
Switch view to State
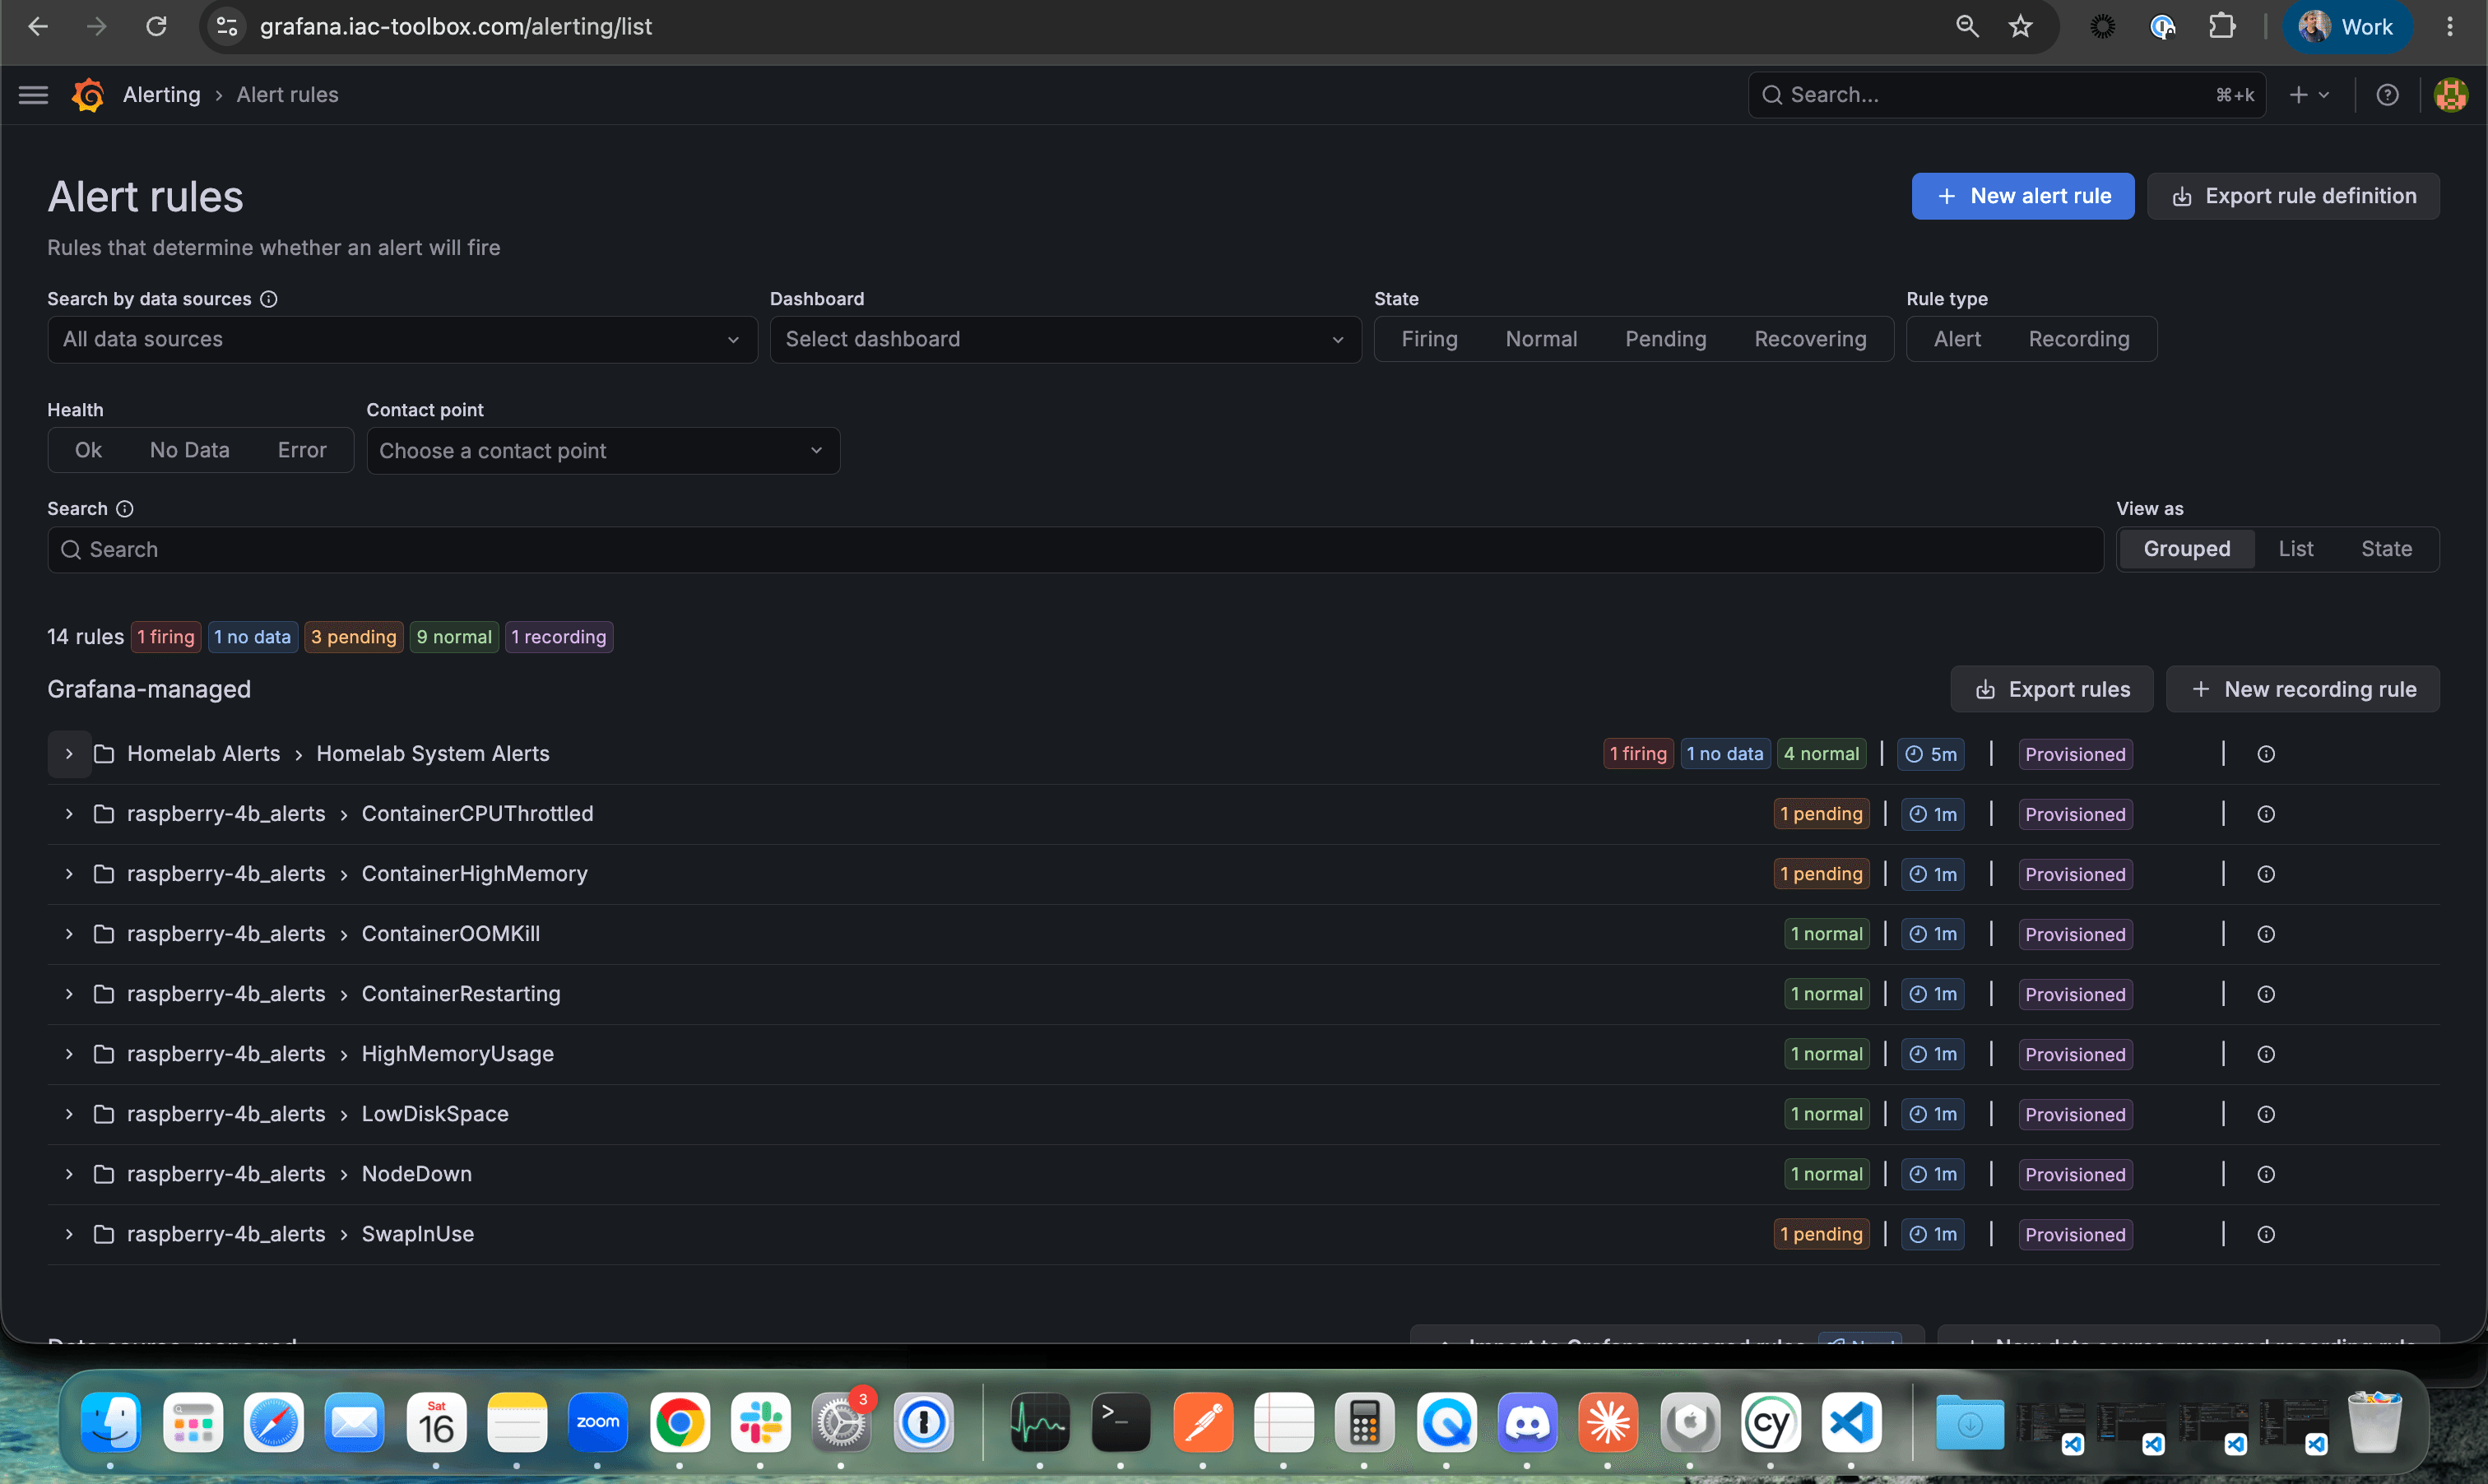[2386, 549]
